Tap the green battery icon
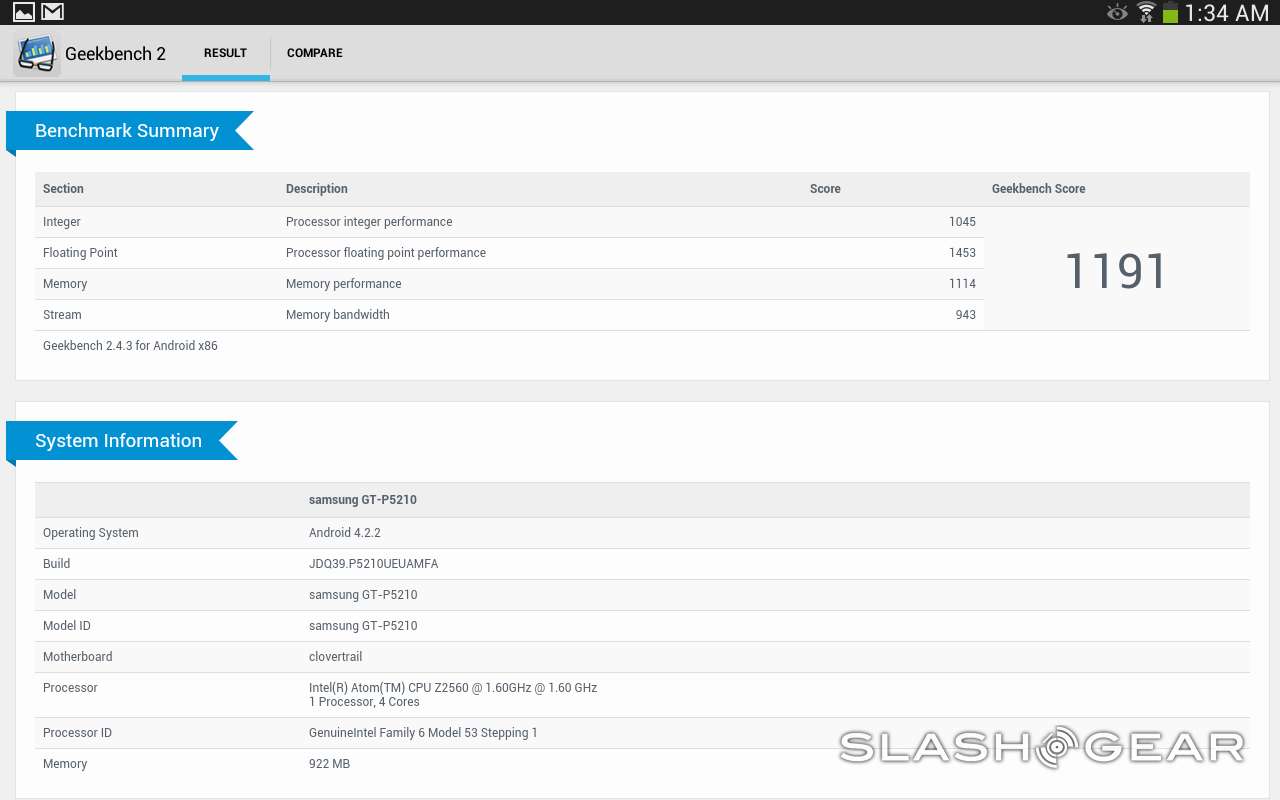The height and width of the screenshot is (800, 1280). click(x=1170, y=12)
